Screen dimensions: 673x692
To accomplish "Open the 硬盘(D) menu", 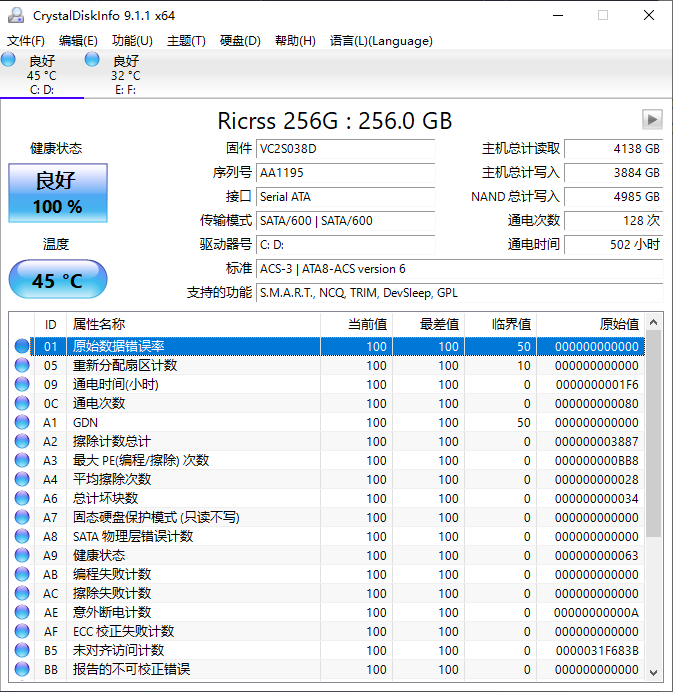I will [240, 41].
